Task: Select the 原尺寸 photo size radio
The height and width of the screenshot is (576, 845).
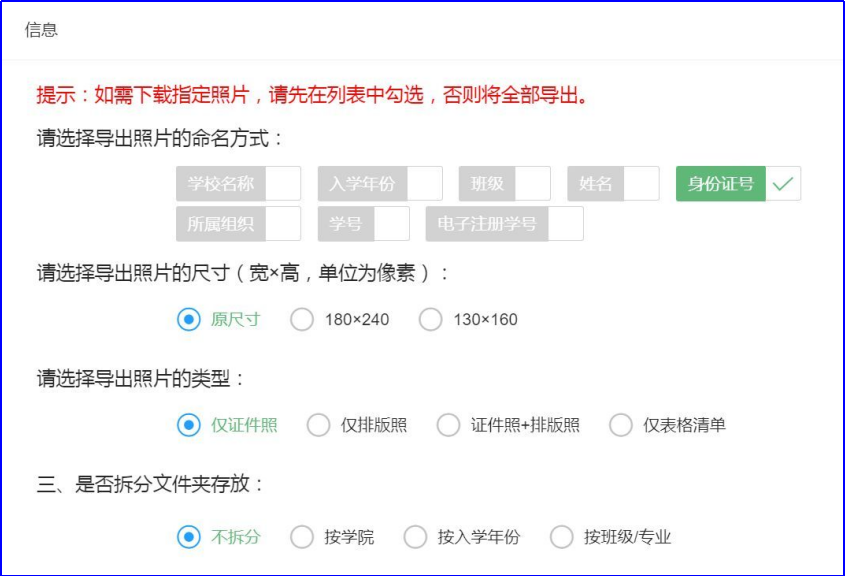Action: 189,320
